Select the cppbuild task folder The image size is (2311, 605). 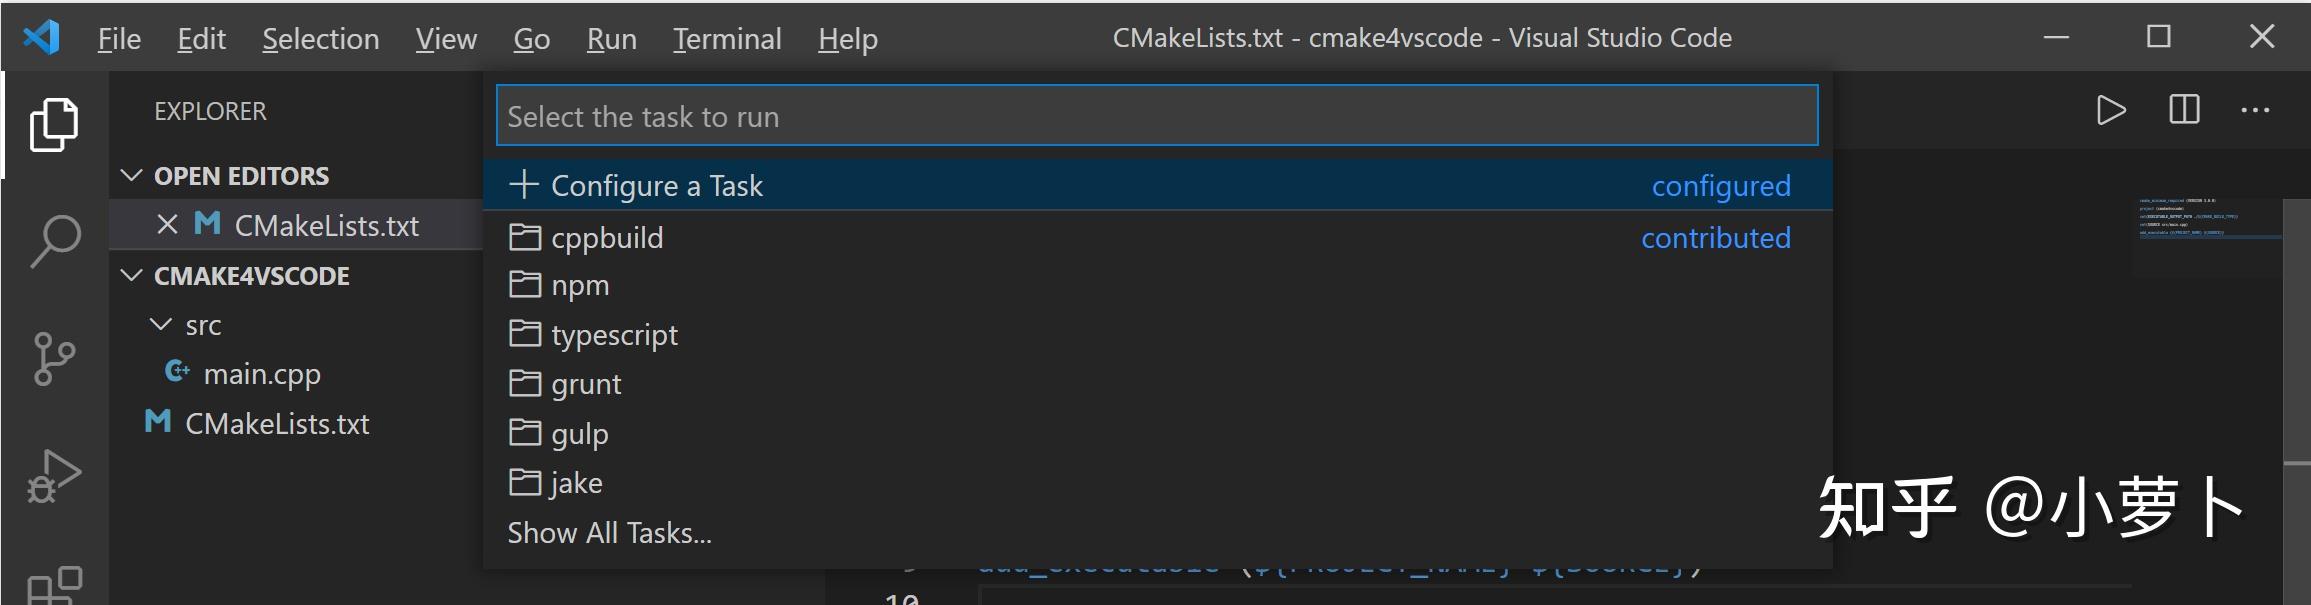point(607,238)
